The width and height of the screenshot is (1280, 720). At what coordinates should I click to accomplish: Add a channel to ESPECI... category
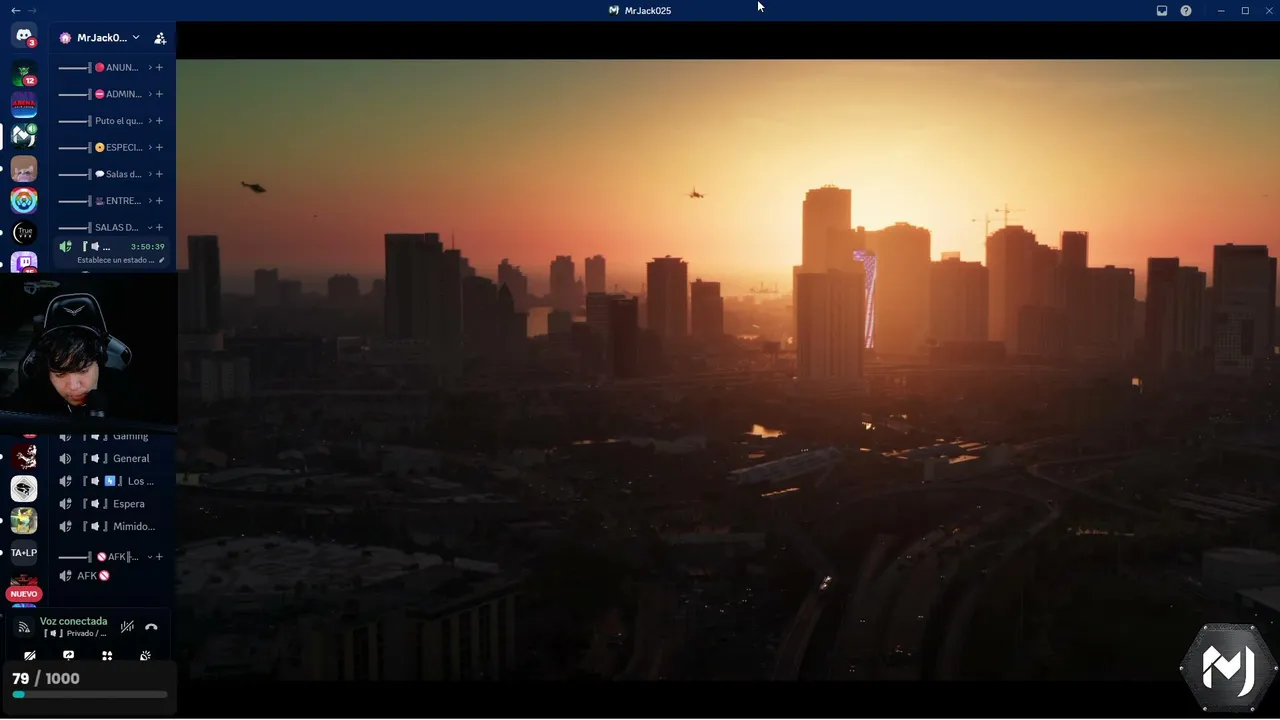point(159,147)
